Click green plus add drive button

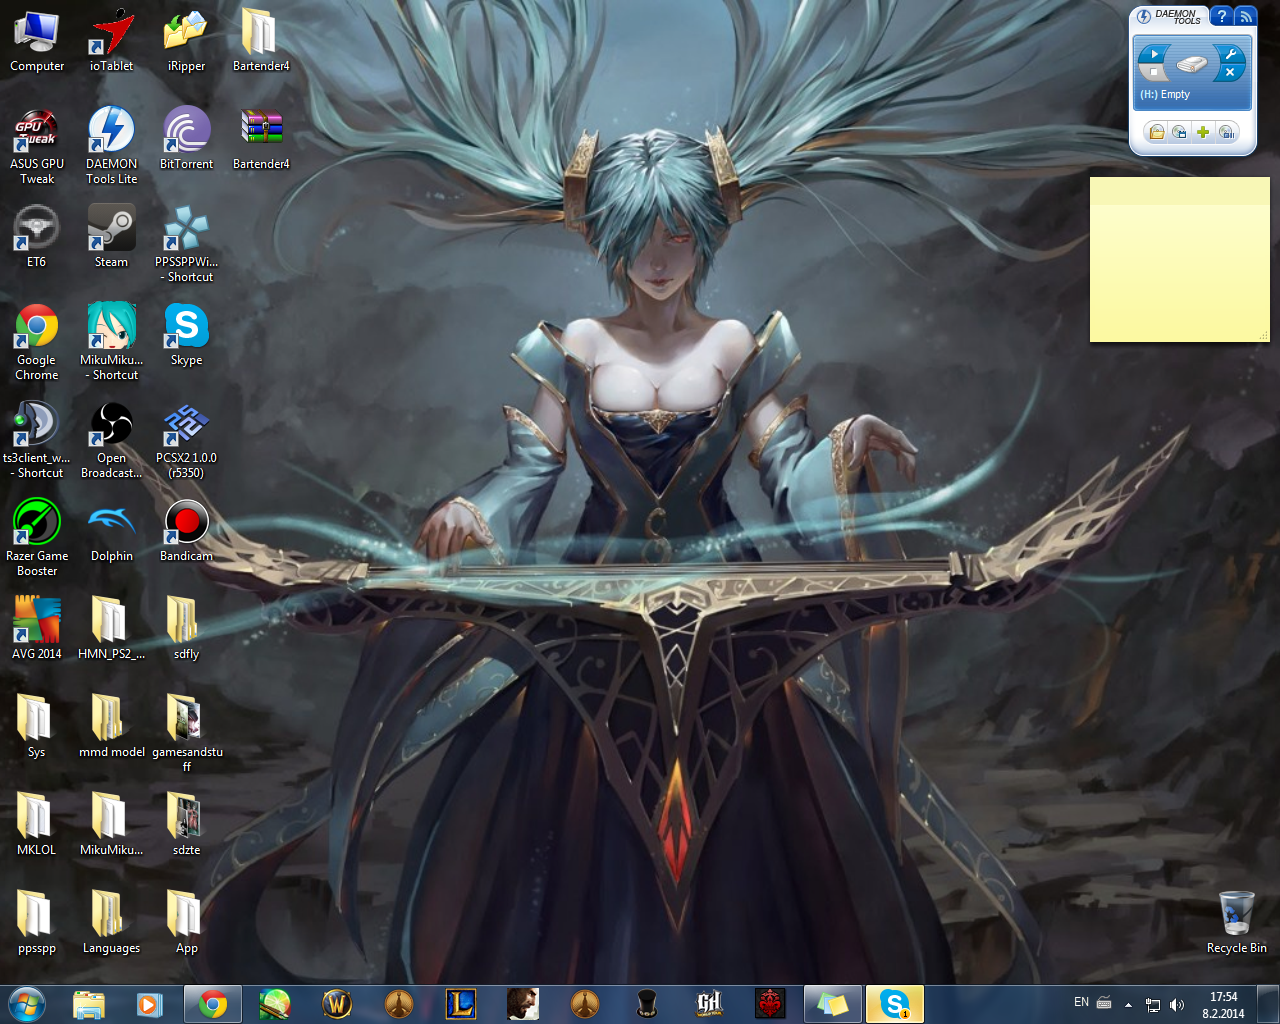(1203, 132)
